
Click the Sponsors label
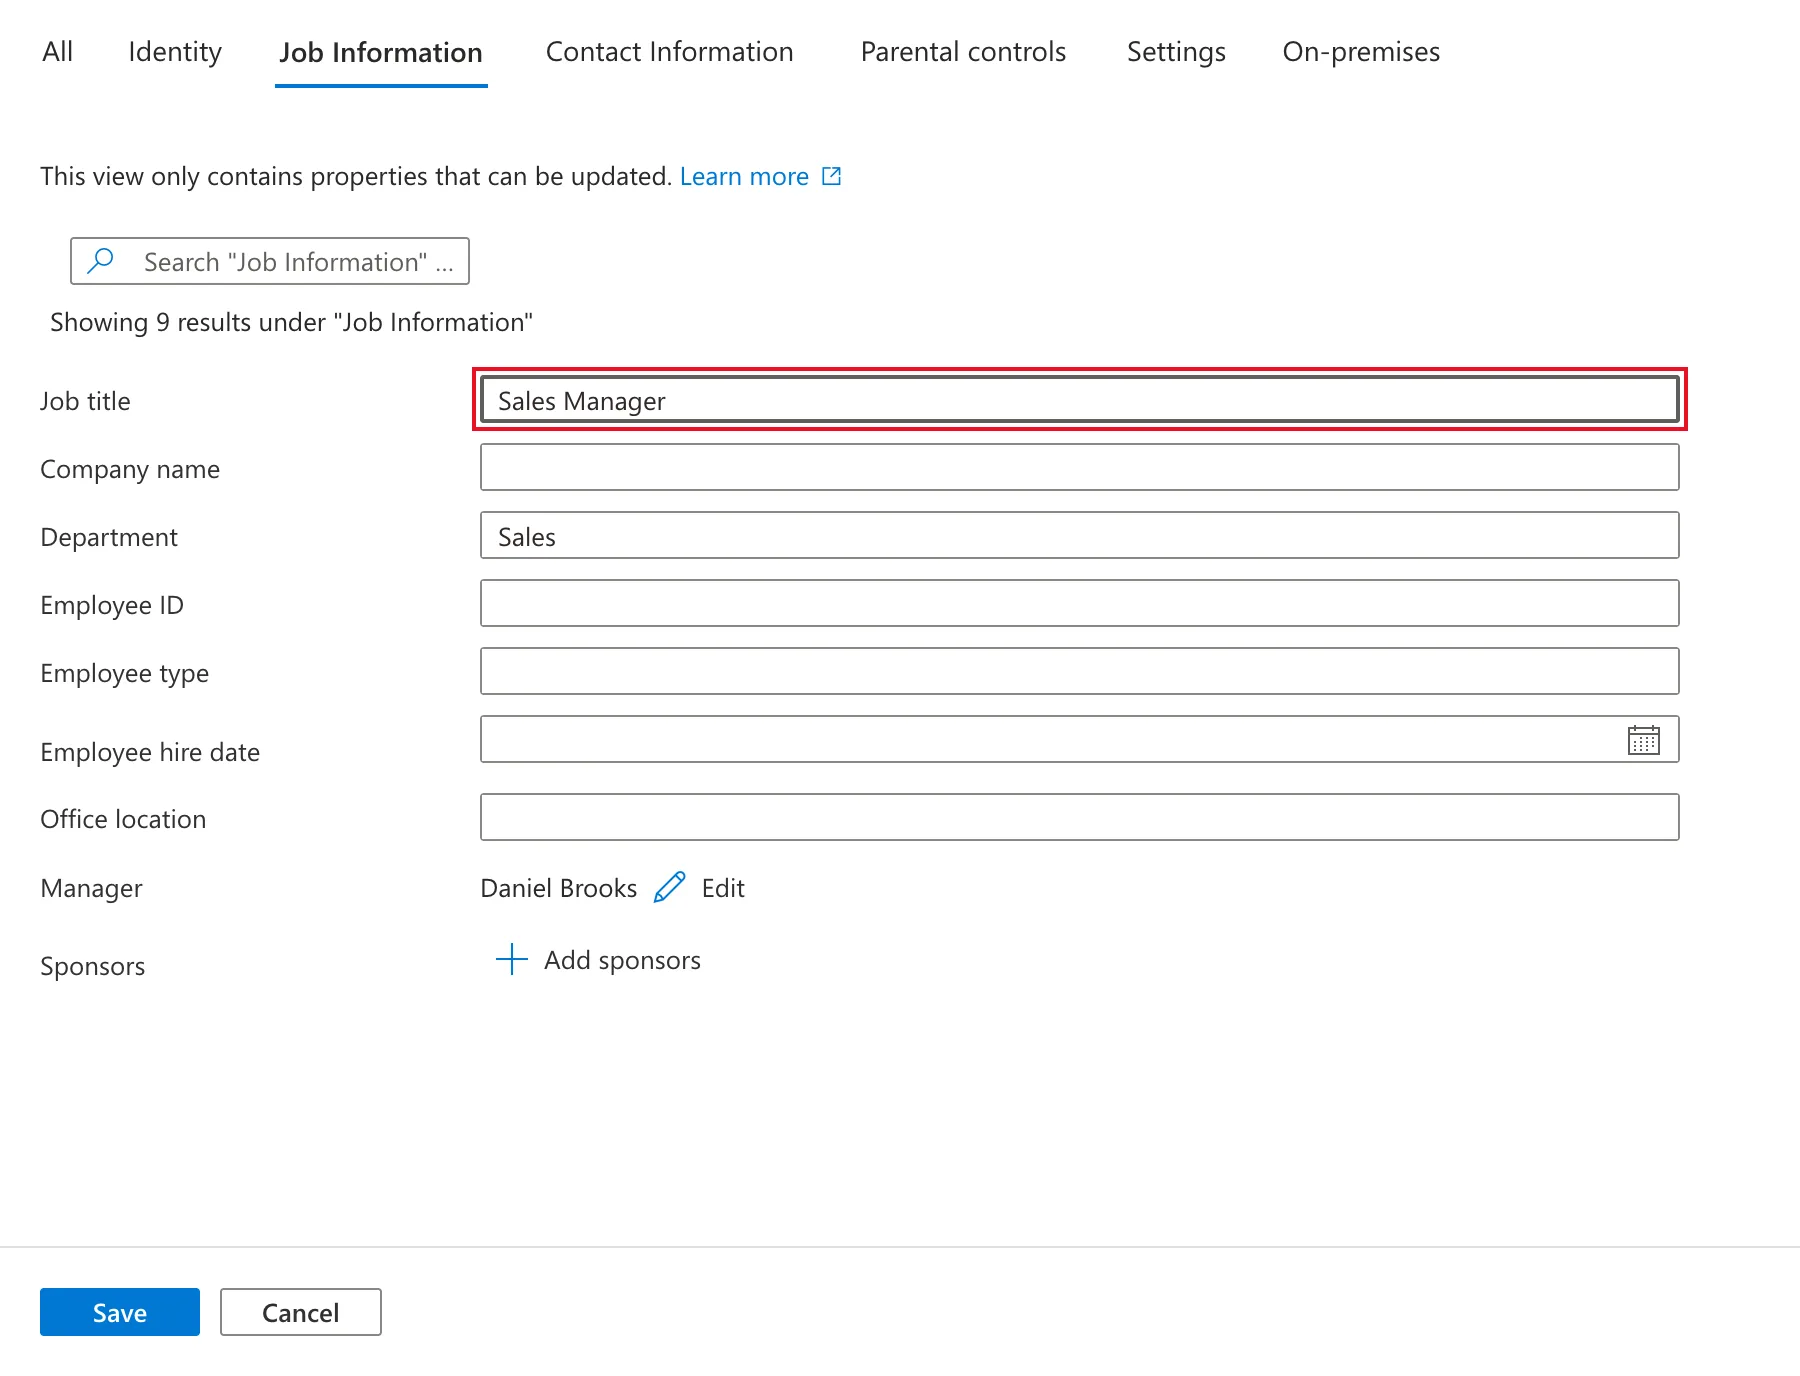93,966
